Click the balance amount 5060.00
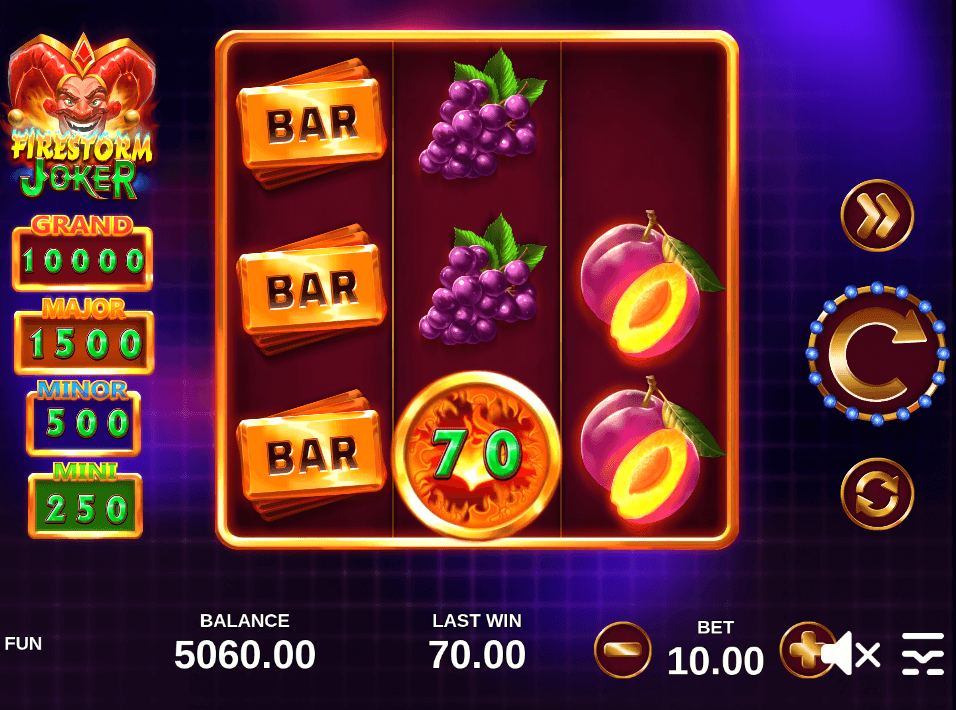Image resolution: width=956 pixels, height=710 pixels. pos(244,655)
